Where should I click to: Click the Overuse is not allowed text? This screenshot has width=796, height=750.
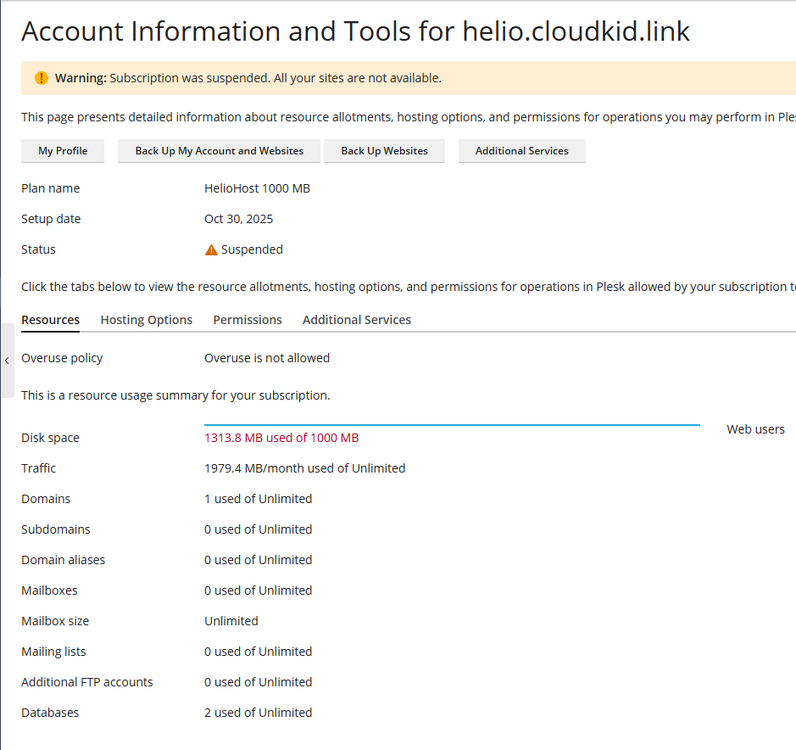(x=266, y=358)
